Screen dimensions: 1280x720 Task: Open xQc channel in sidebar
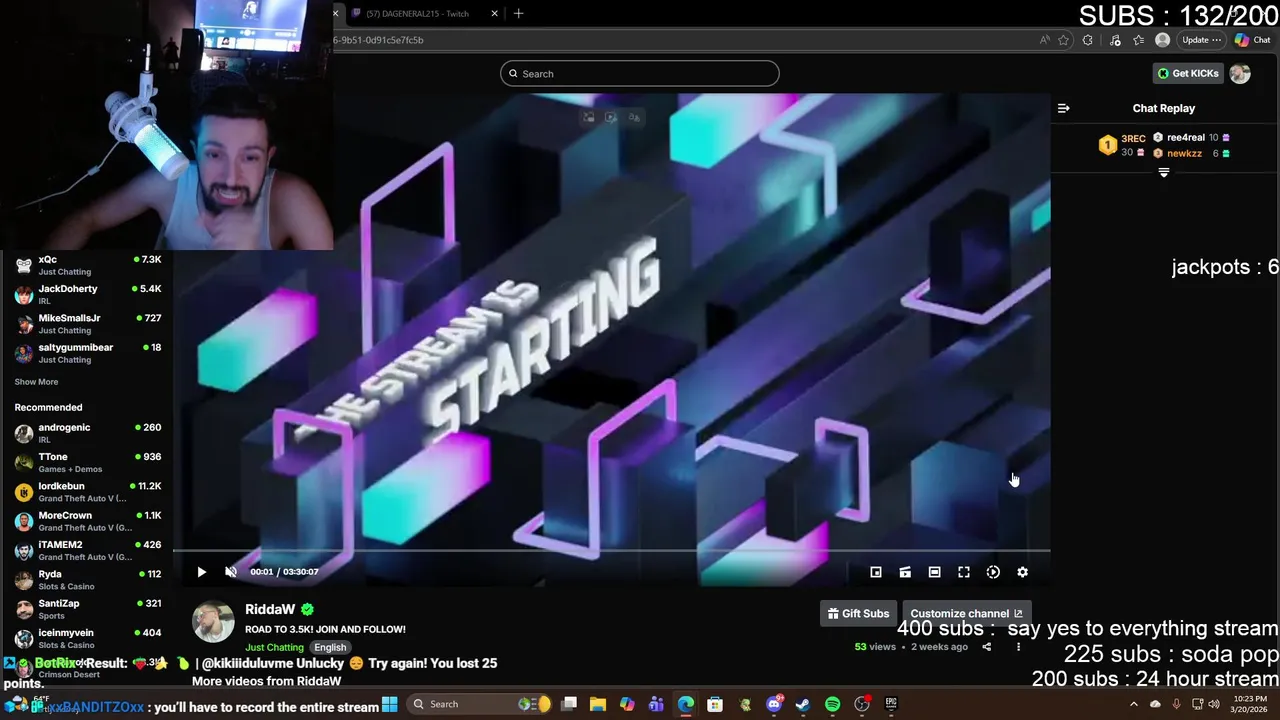pyautogui.click(x=87, y=265)
